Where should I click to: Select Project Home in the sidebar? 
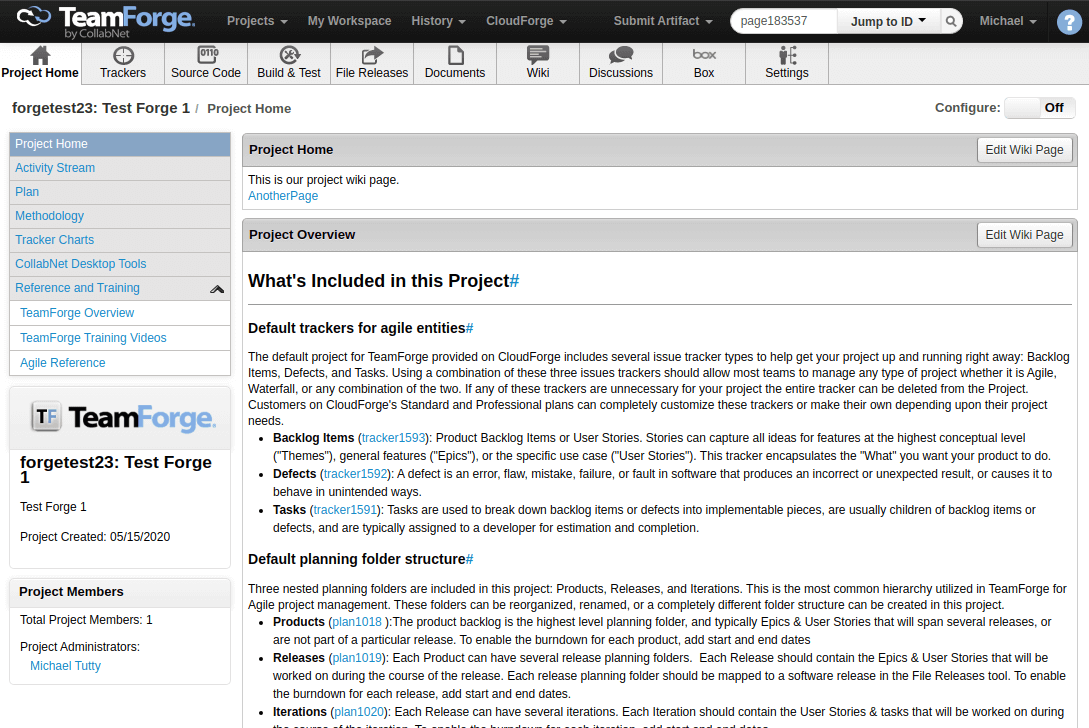(120, 144)
